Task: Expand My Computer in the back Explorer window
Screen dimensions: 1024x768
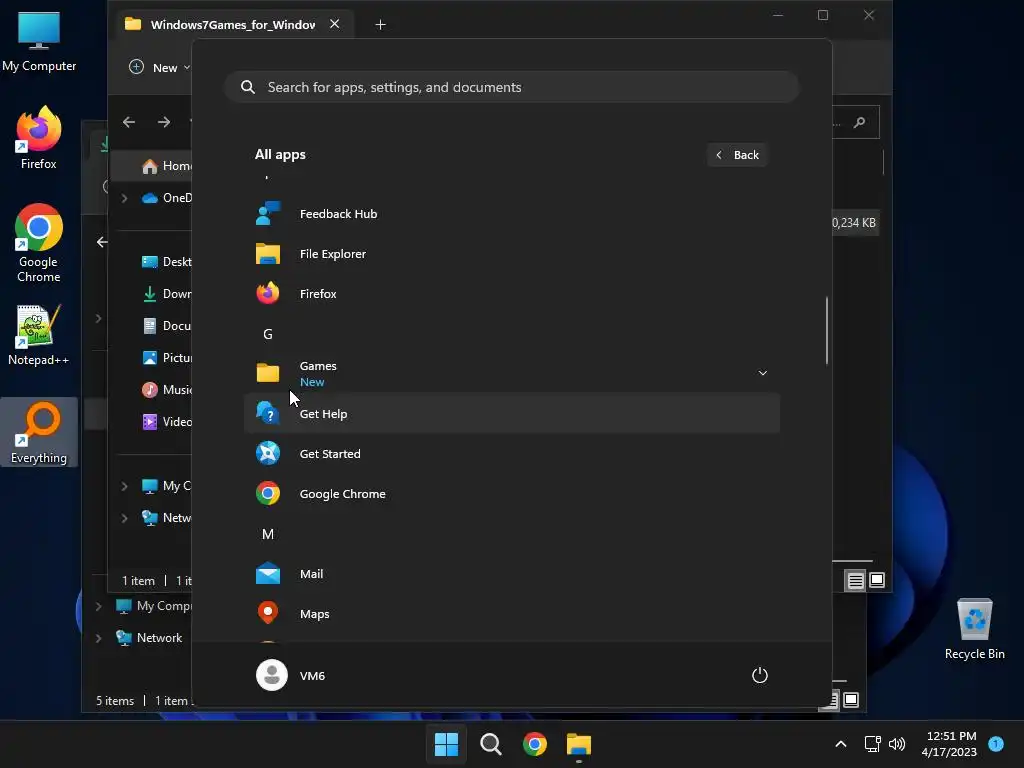Action: coord(98,606)
